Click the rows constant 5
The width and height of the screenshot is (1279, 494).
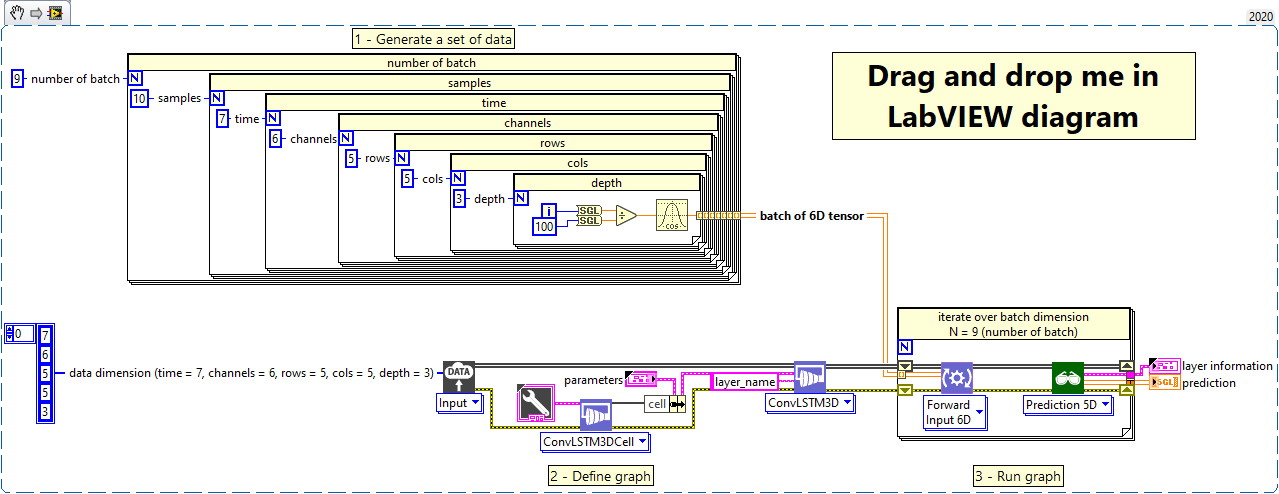tap(351, 159)
